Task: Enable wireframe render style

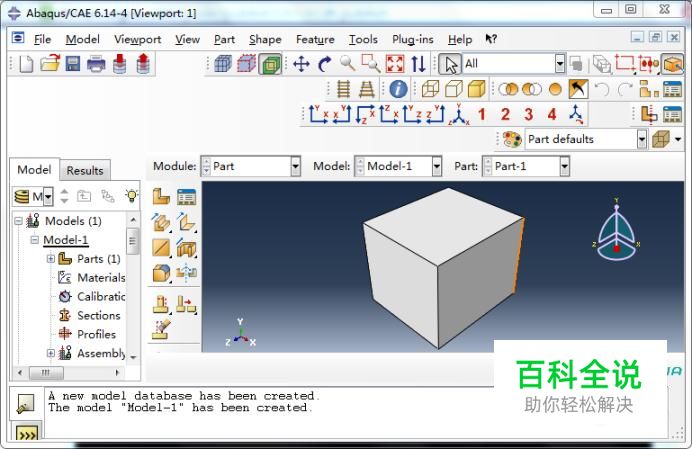Action: pos(430,89)
